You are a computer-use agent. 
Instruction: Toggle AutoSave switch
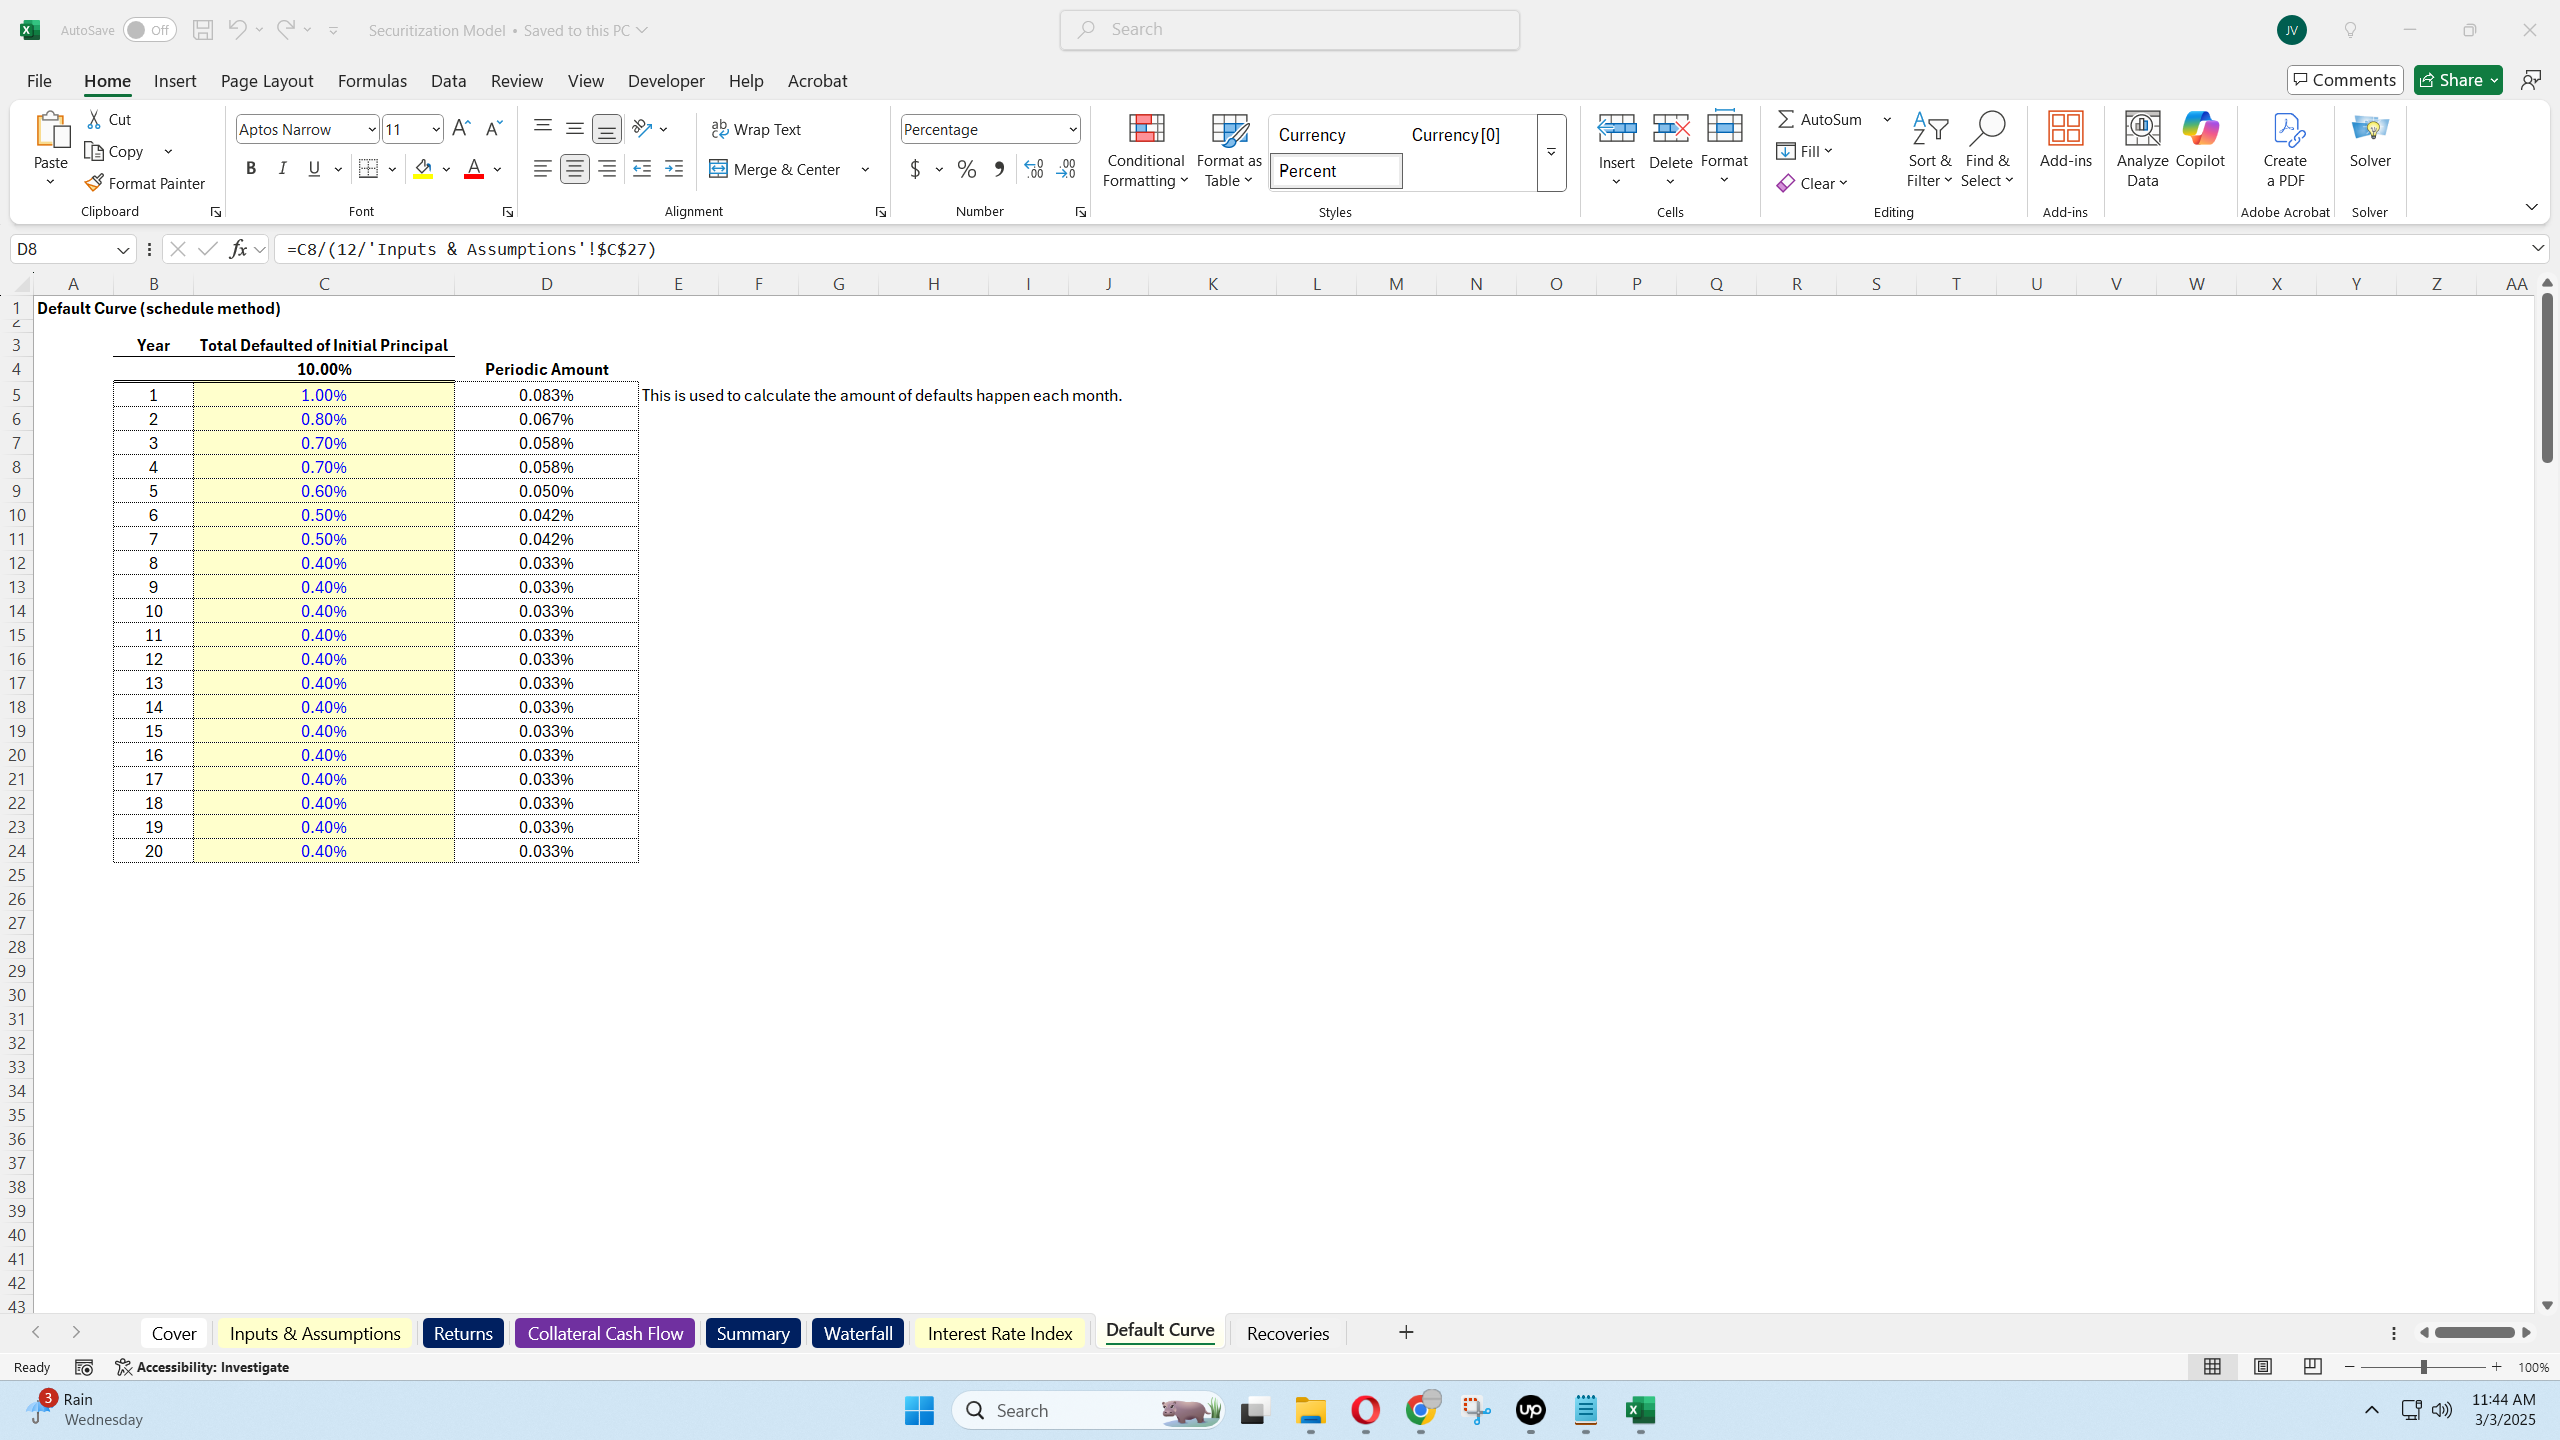[x=149, y=30]
